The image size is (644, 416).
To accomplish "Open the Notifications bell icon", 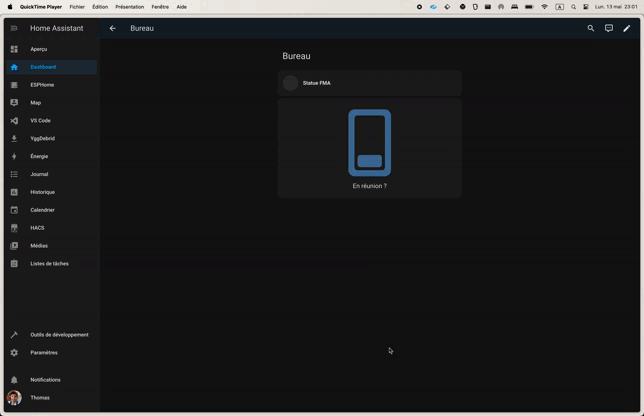I will (14, 380).
